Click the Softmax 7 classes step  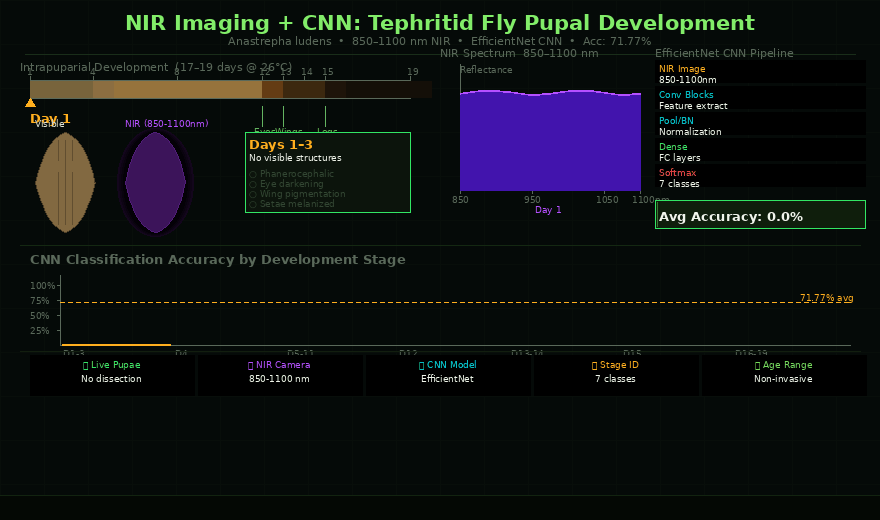point(760,176)
